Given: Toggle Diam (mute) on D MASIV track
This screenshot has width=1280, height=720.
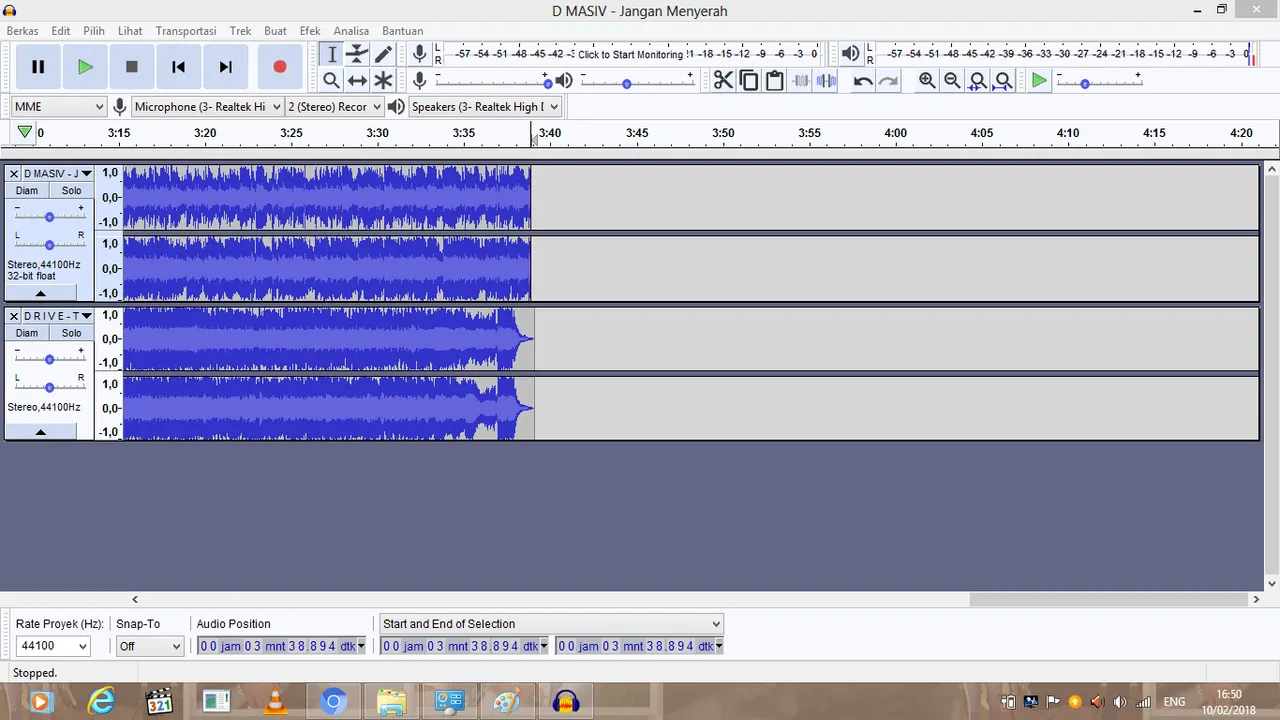Looking at the screenshot, I should tap(27, 191).
